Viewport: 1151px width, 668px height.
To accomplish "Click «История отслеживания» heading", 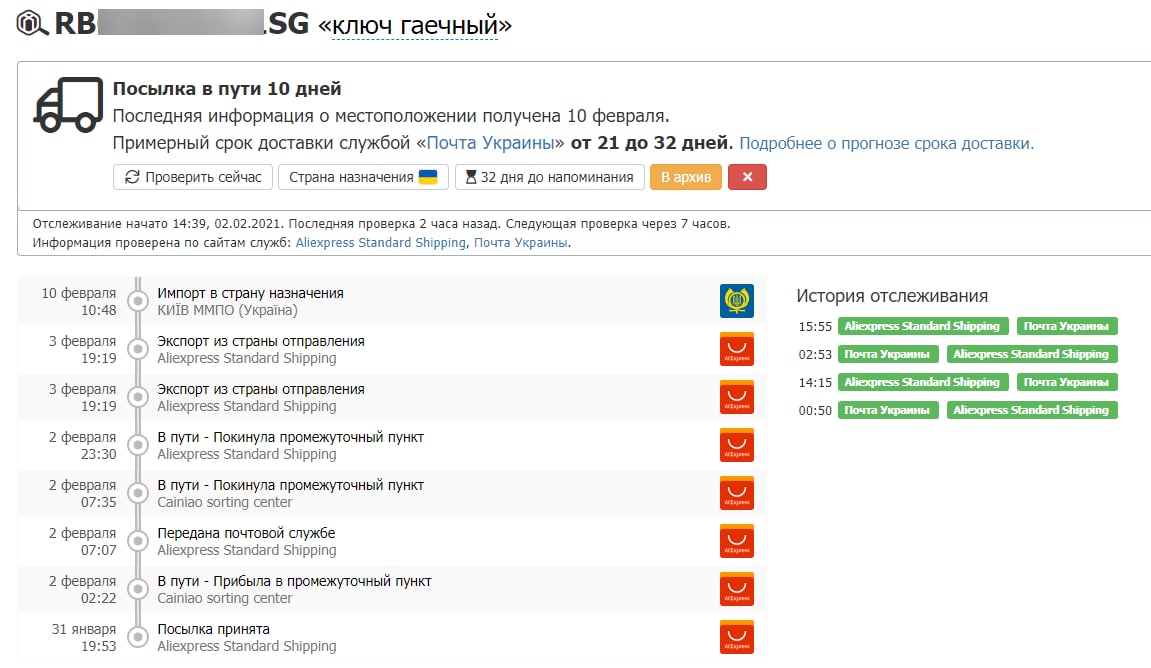I will click(x=892, y=296).
